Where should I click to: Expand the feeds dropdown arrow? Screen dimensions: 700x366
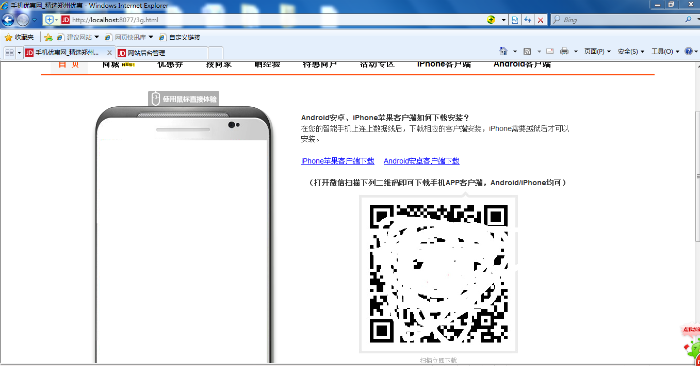point(539,51)
